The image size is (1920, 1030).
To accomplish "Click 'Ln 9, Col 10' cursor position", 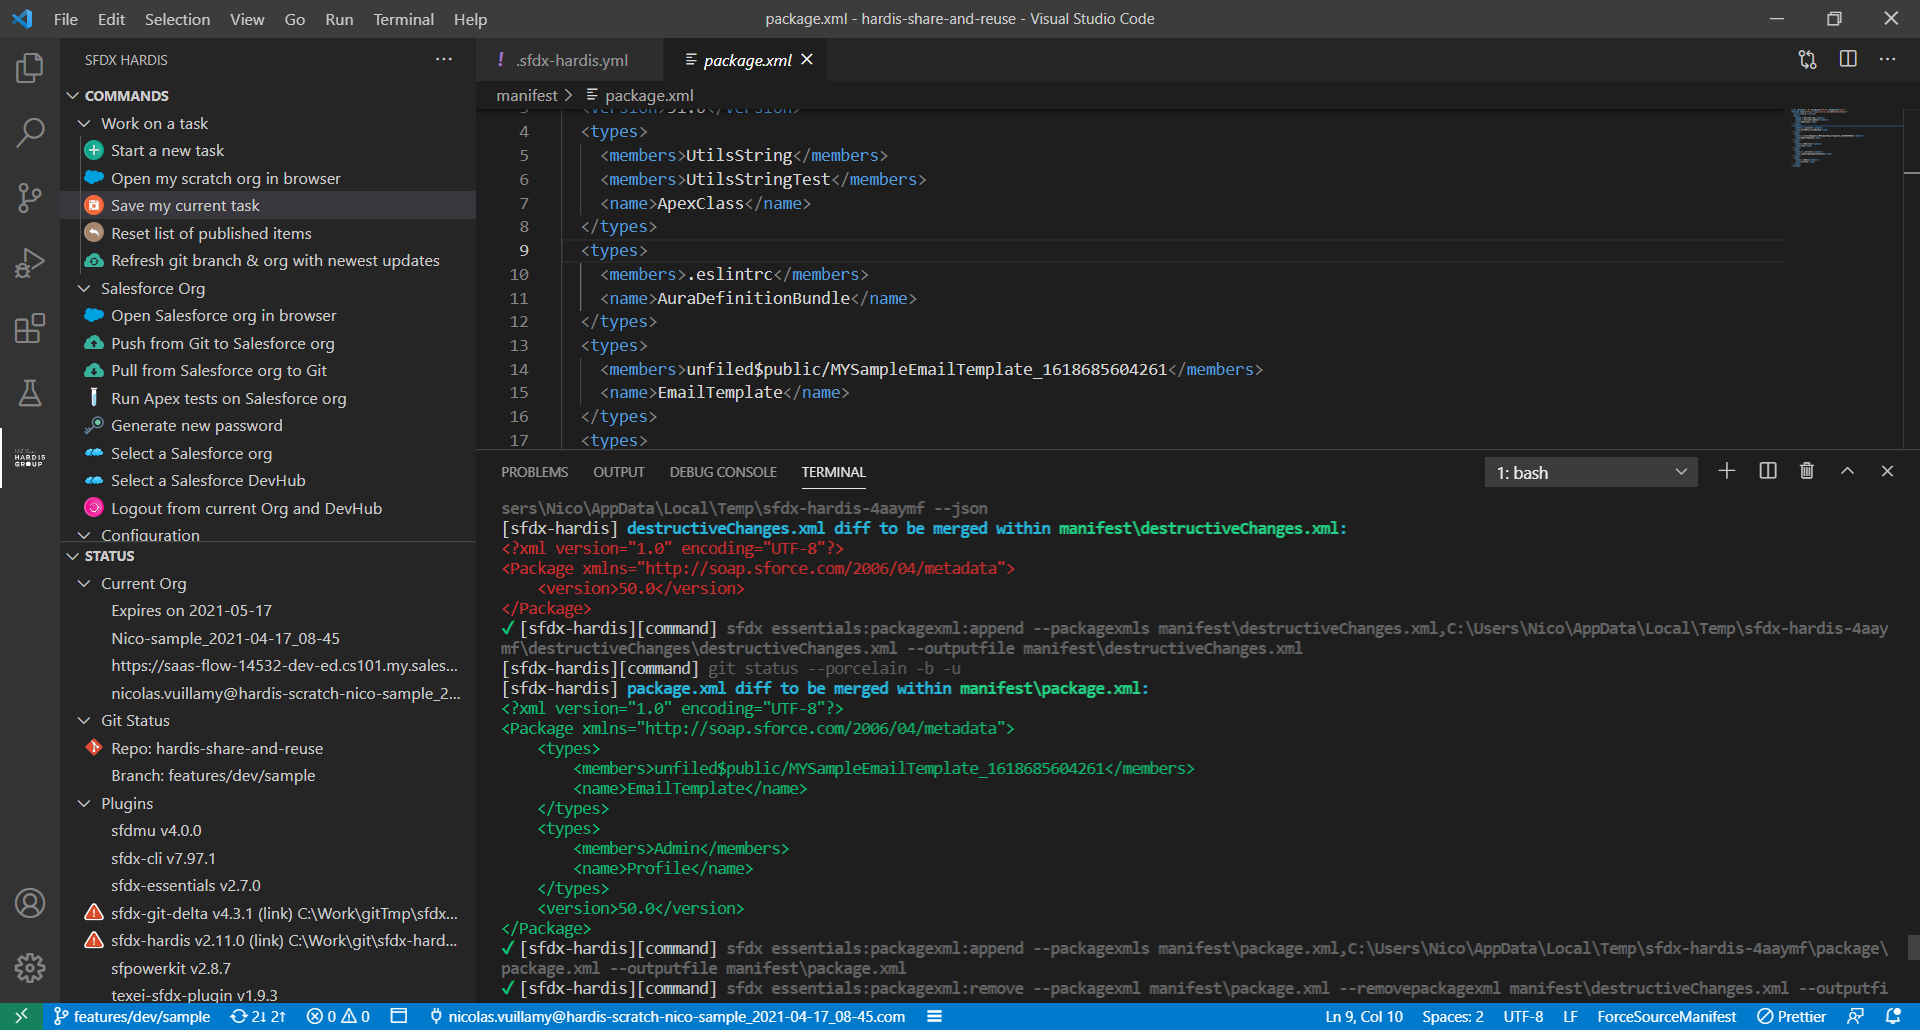I will click(x=1364, y=1016).
